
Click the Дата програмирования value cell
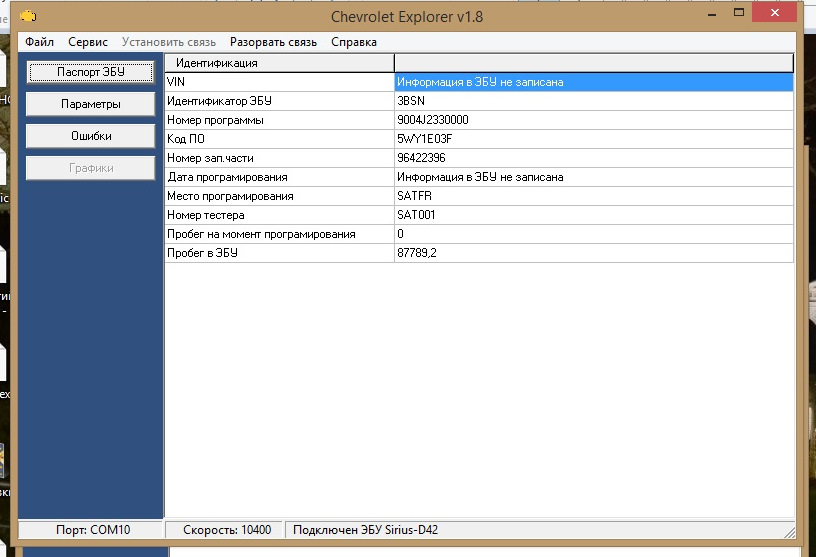594,177
